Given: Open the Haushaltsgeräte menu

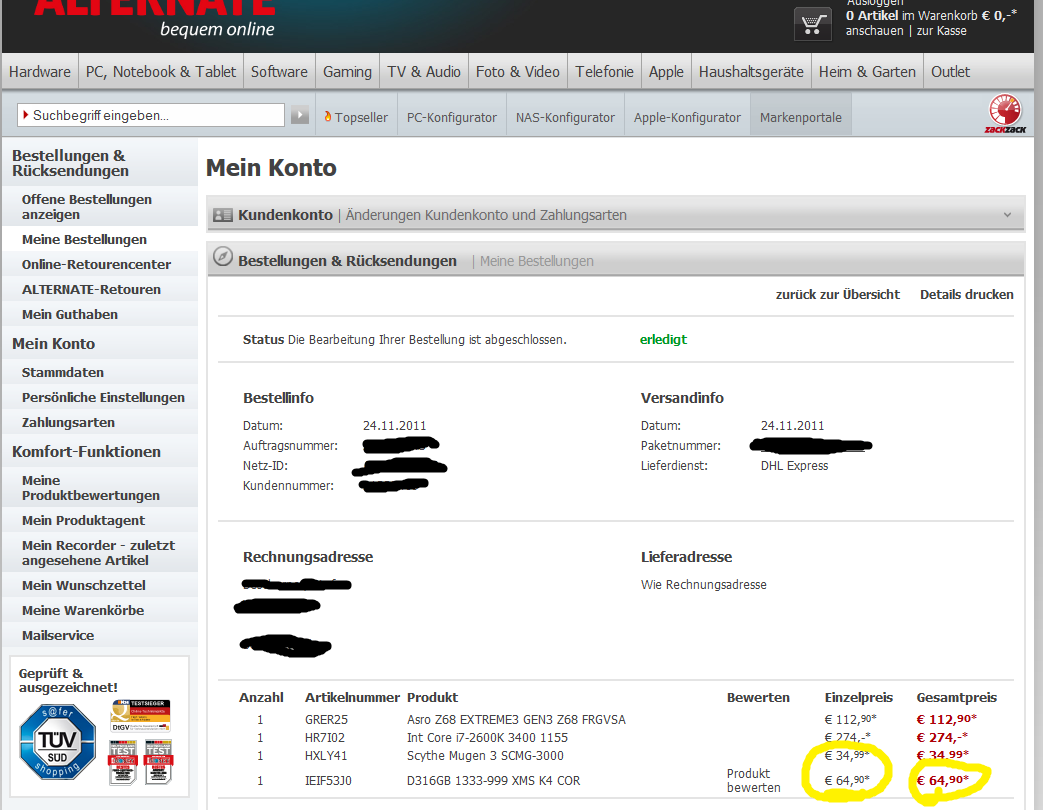Looking at the screenshot, I should 751,72.
